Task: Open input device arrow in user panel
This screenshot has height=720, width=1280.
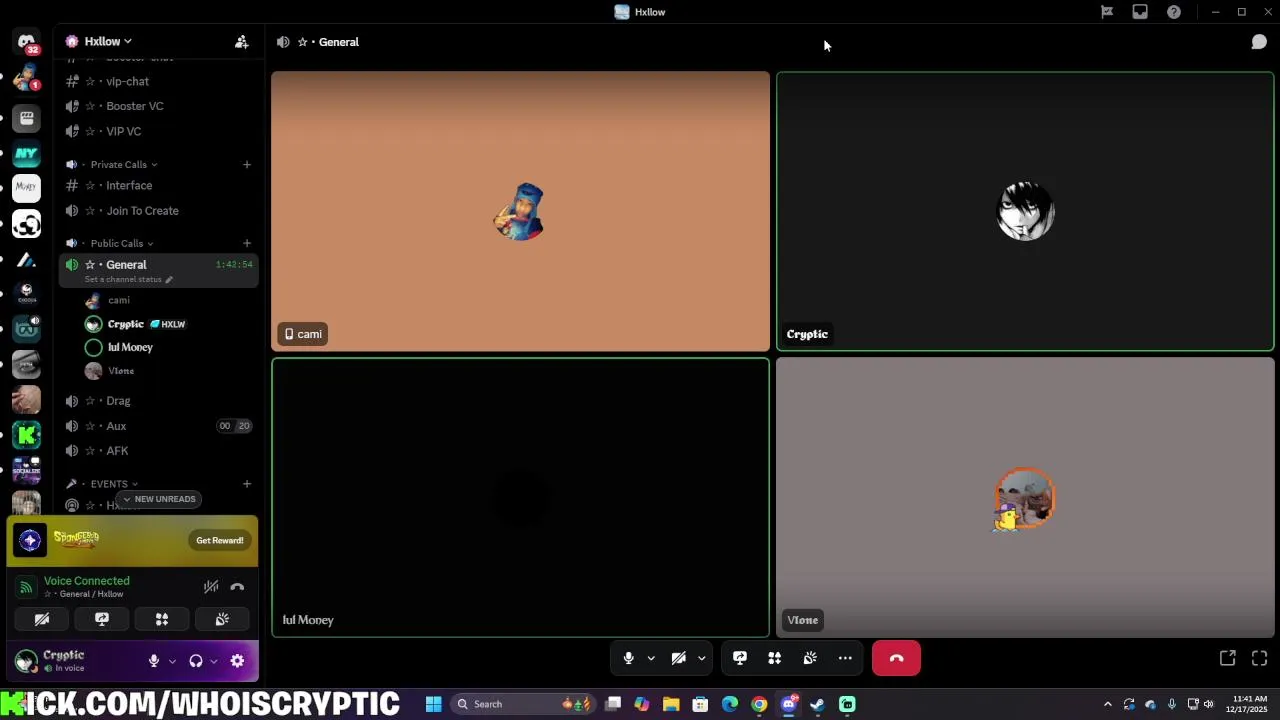Action: [x=172, y=661]
